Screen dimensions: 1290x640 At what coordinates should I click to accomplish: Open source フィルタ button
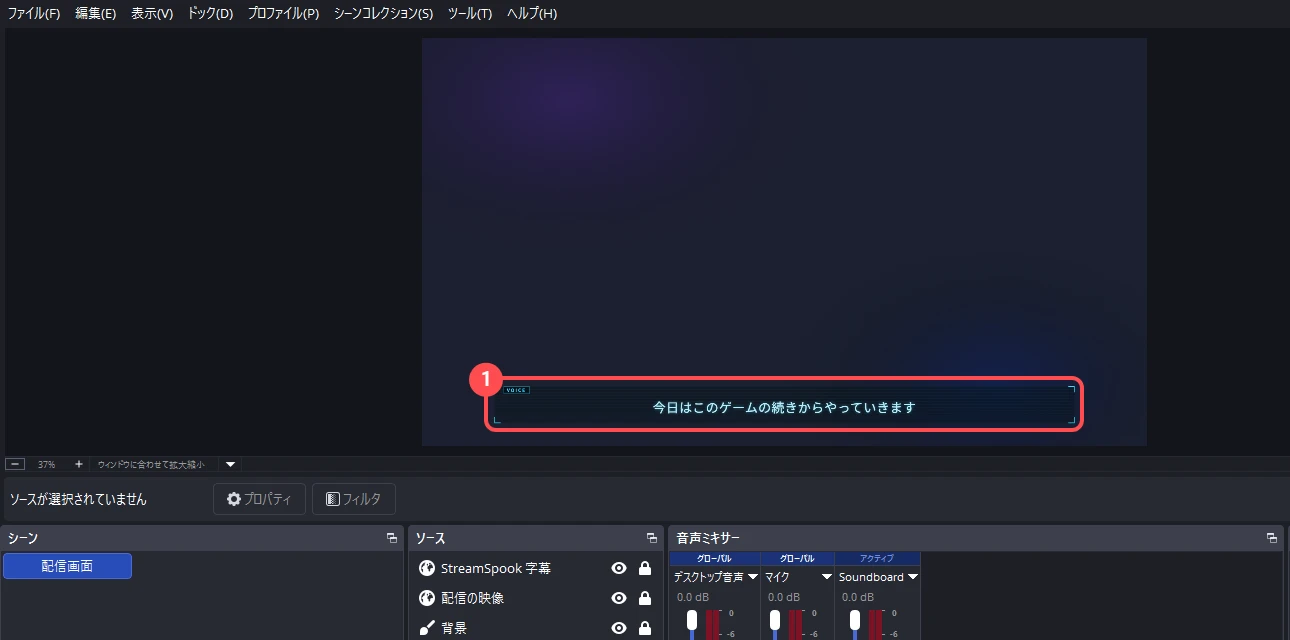pyautogui.click(x=354, y=499)
